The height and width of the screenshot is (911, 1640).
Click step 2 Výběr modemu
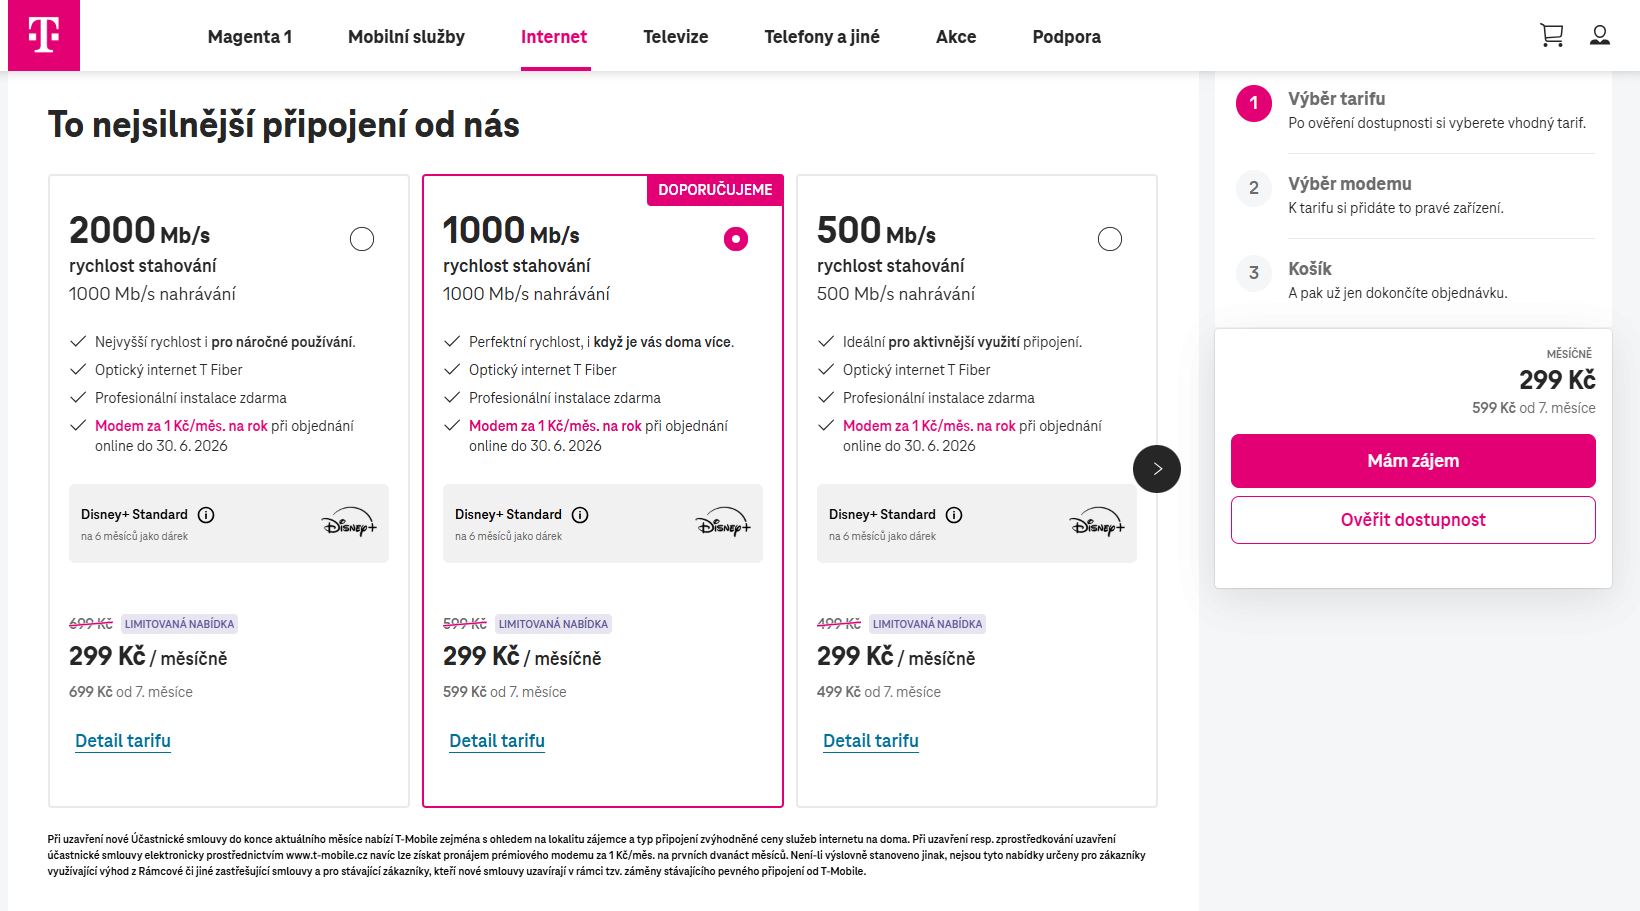click(1349, 185)
